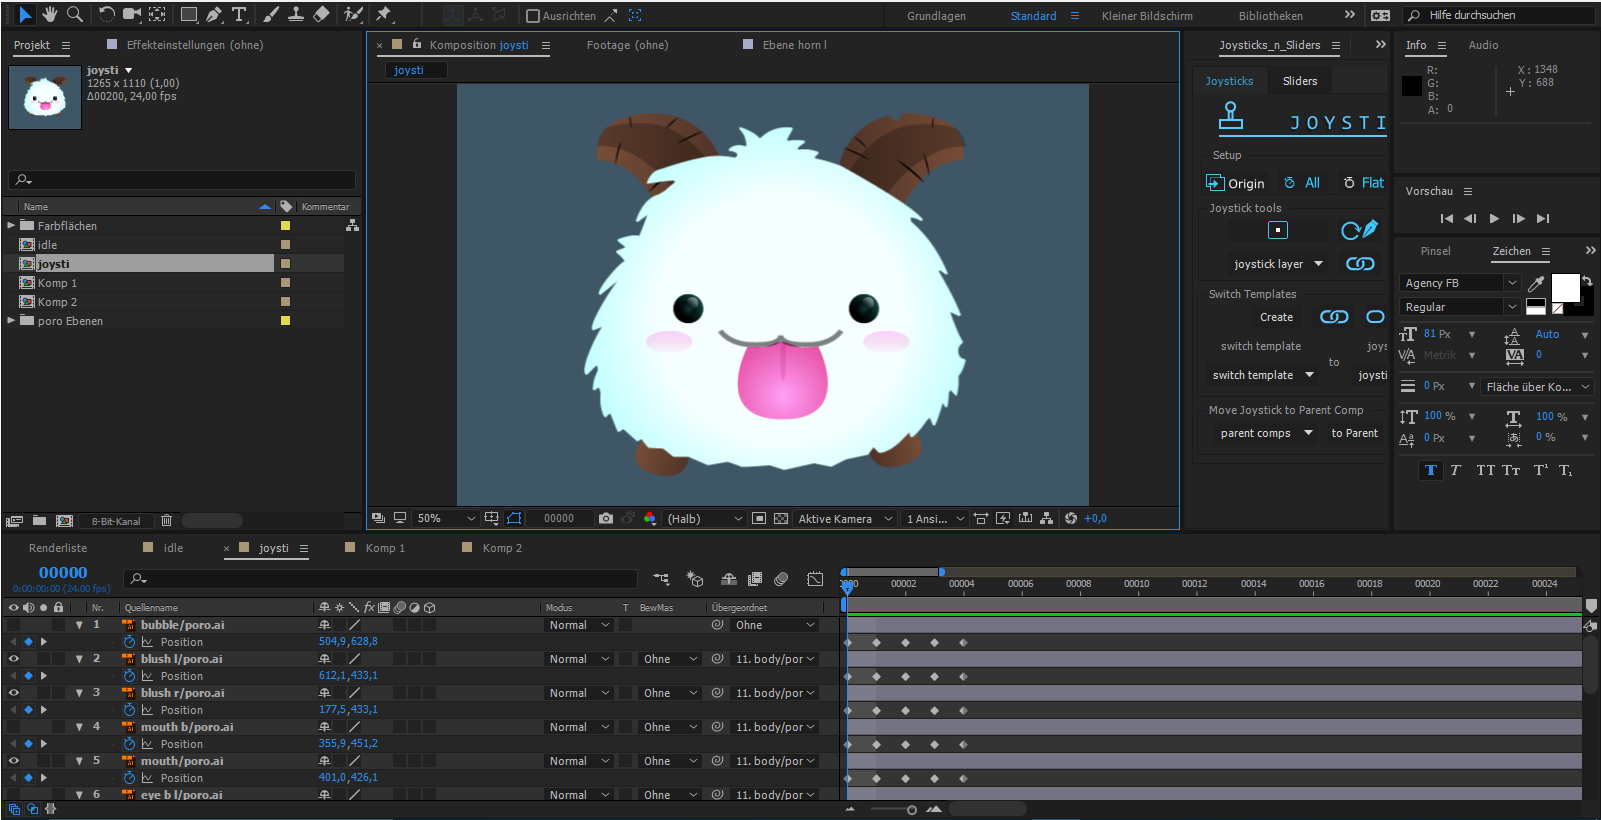The image size is (1601, 820).
Task: Click the eyedropper in the Zeichen panel
Action: coord(1536,283)
